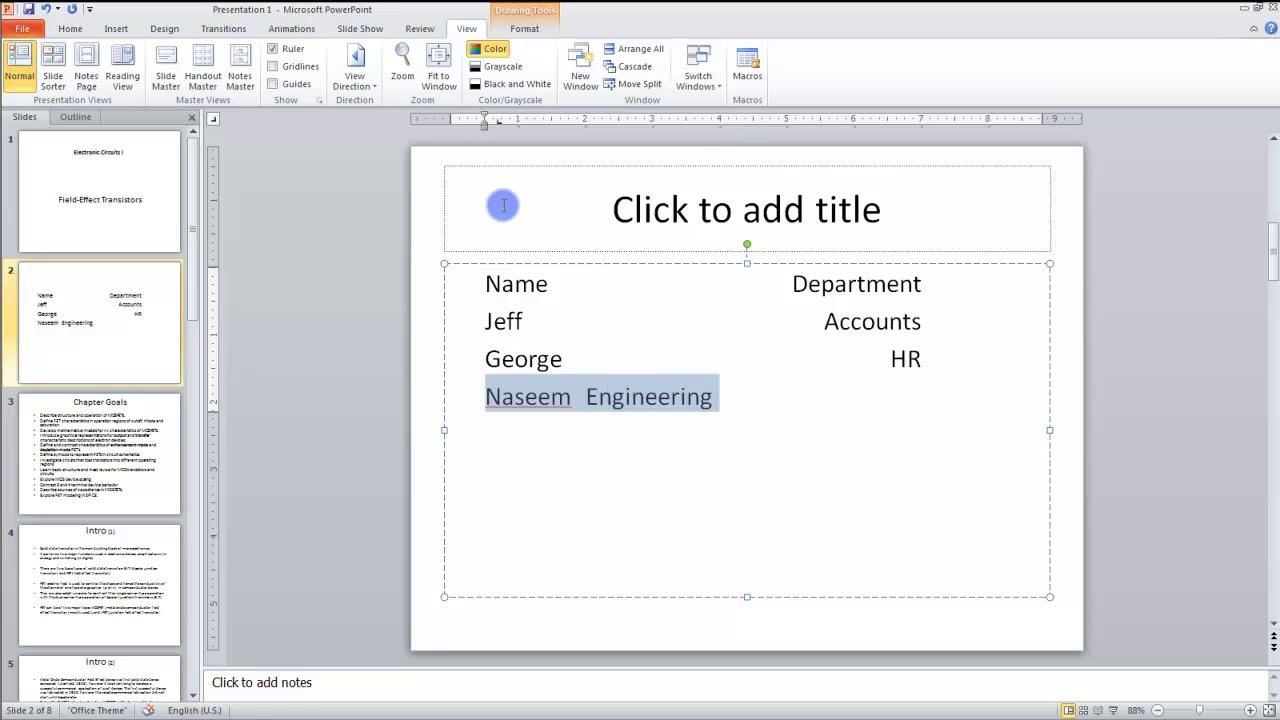Click the spell check icon in the status bar

[148, 710]
